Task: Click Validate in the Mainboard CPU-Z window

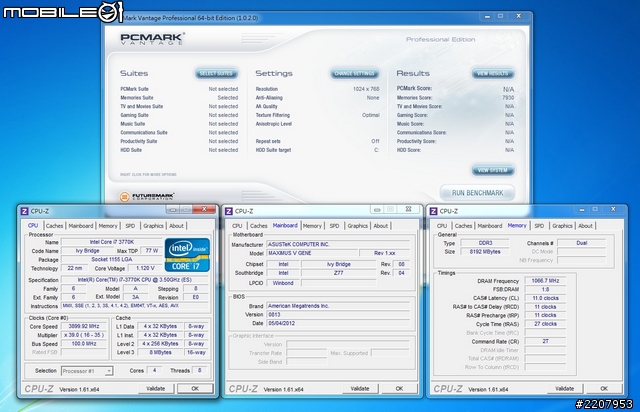Action: (x=360, y=389)
